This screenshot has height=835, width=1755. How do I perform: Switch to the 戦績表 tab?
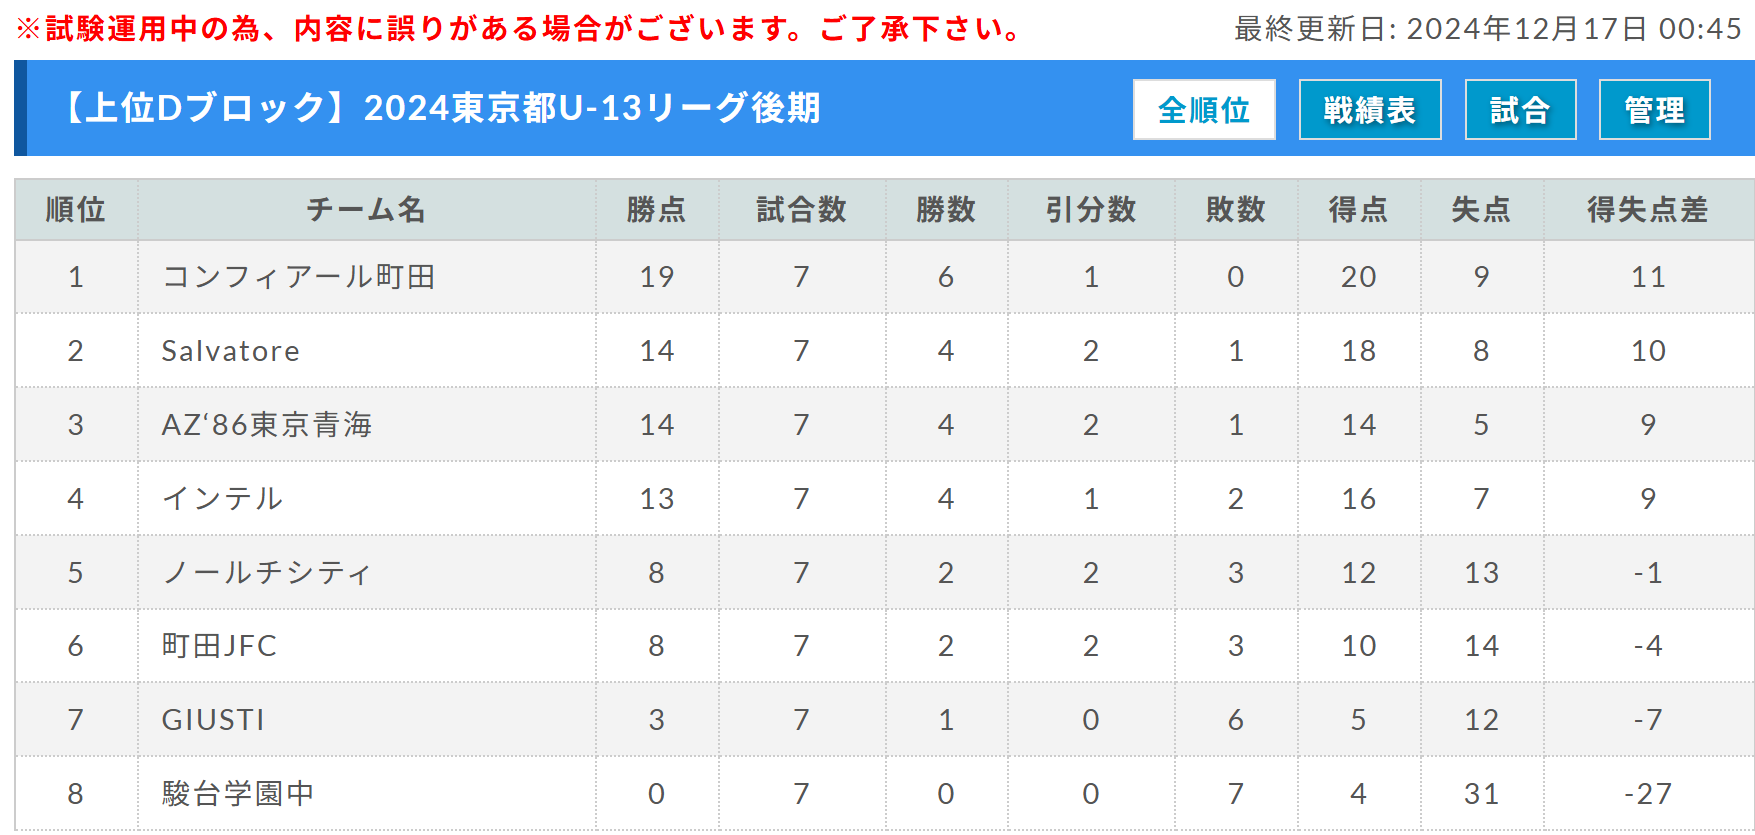click(x=1370, y=109)
